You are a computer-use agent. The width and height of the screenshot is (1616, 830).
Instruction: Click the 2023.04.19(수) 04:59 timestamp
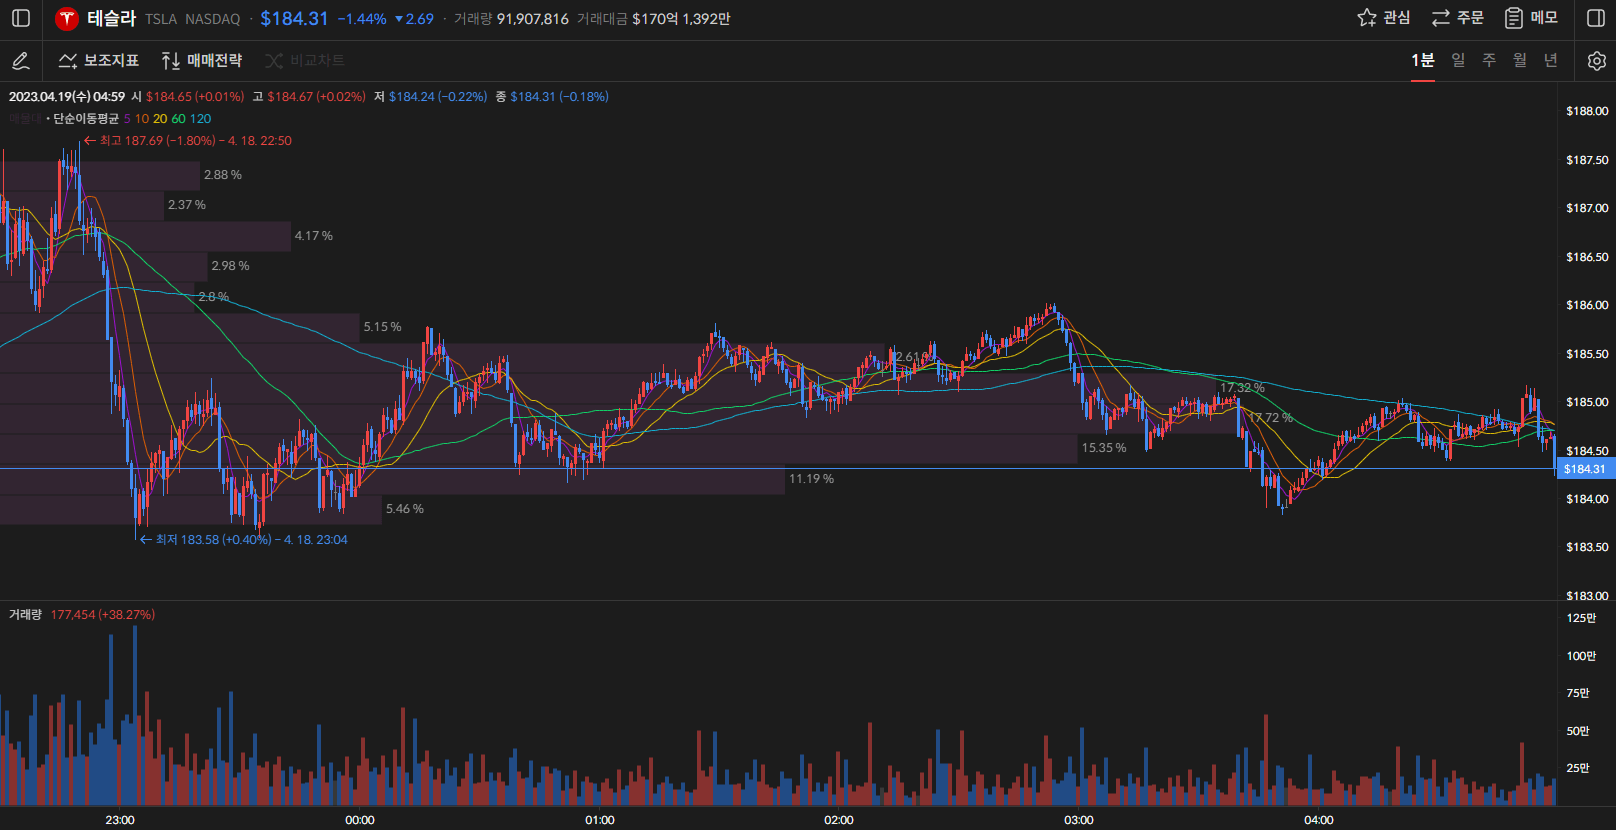point(67,97)
